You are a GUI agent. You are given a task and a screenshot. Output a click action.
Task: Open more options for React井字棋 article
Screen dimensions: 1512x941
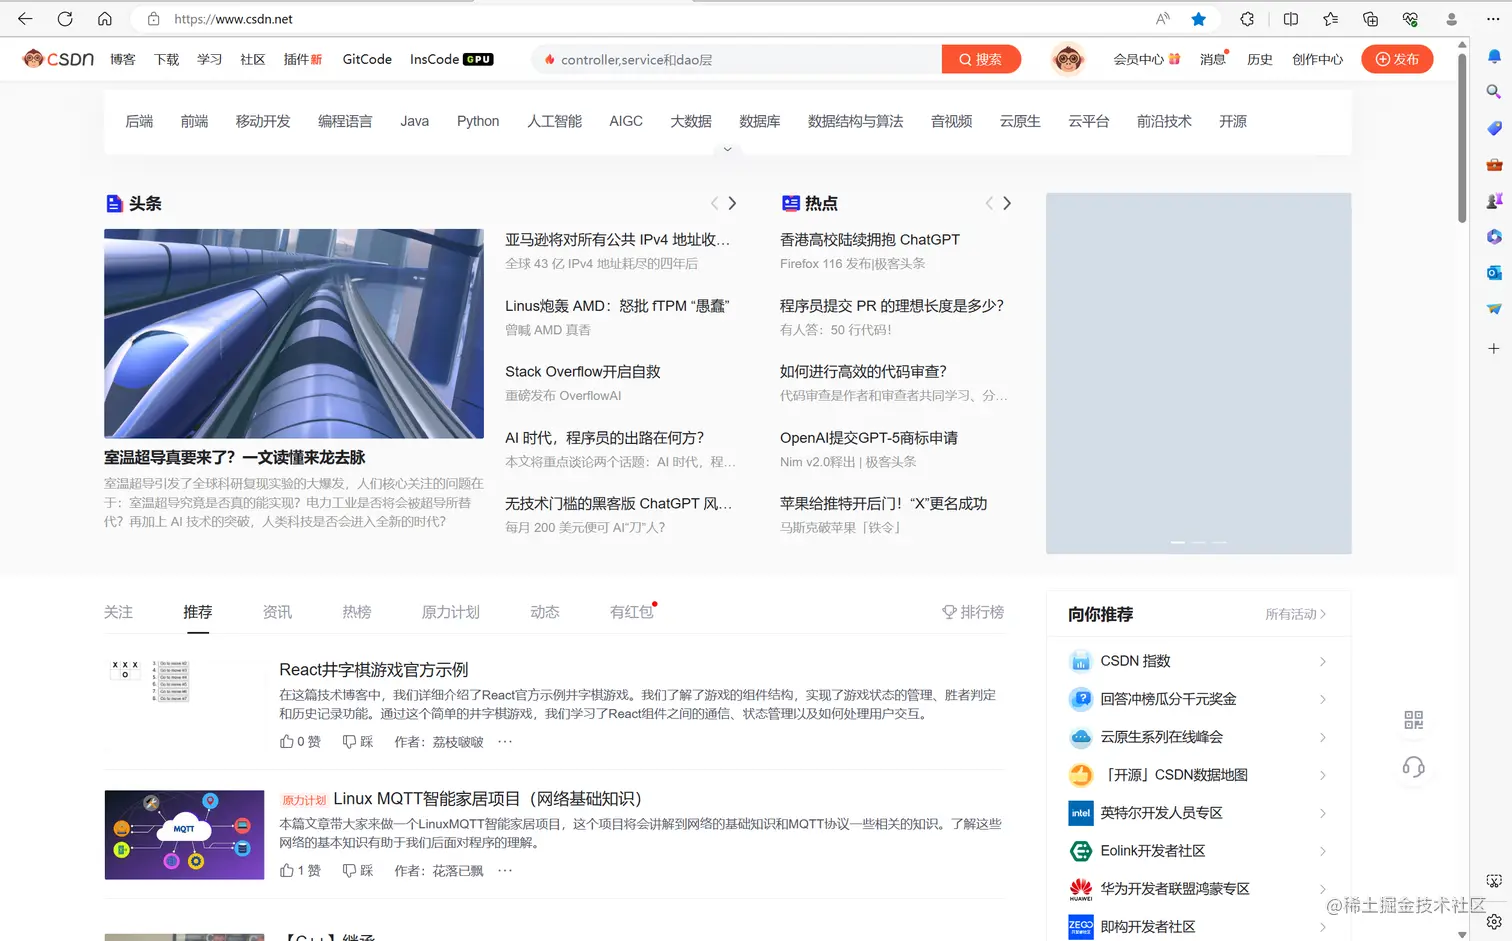point(505,741)
